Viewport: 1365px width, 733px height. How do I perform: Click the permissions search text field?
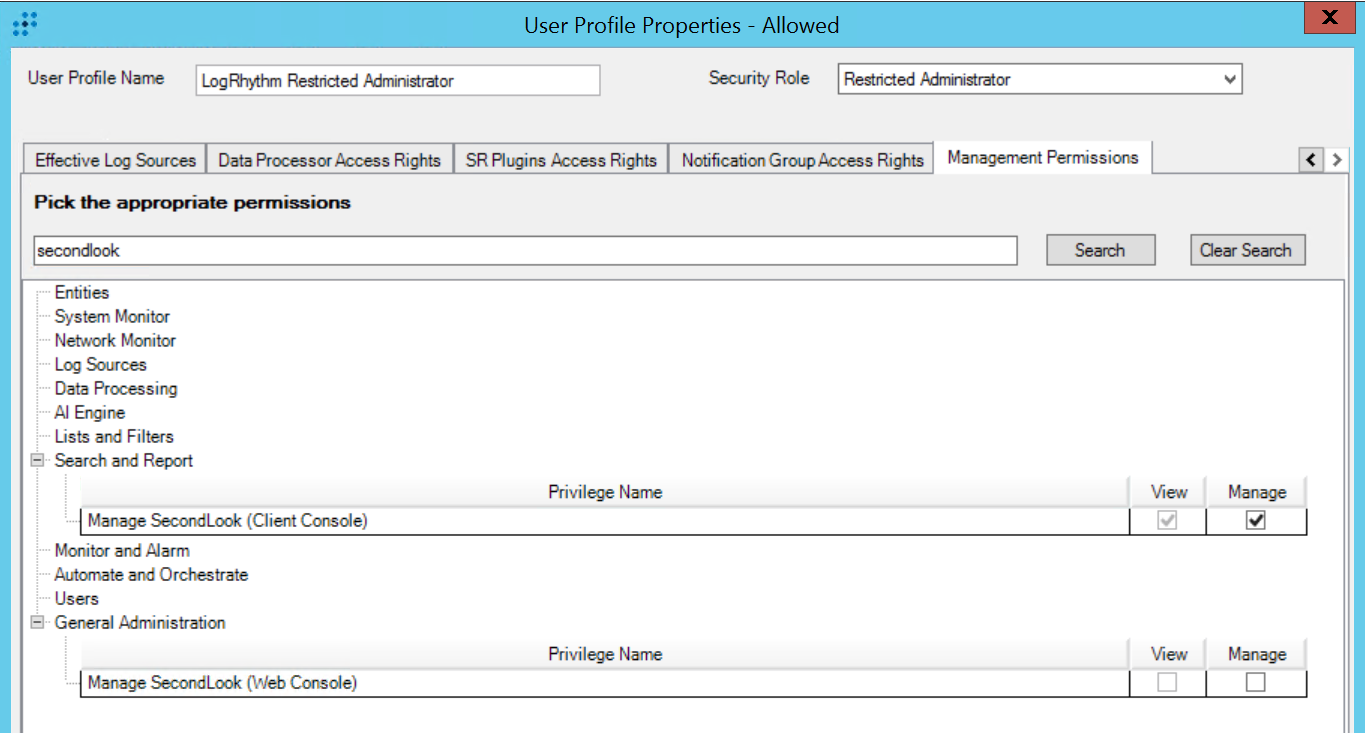[524, 251]
